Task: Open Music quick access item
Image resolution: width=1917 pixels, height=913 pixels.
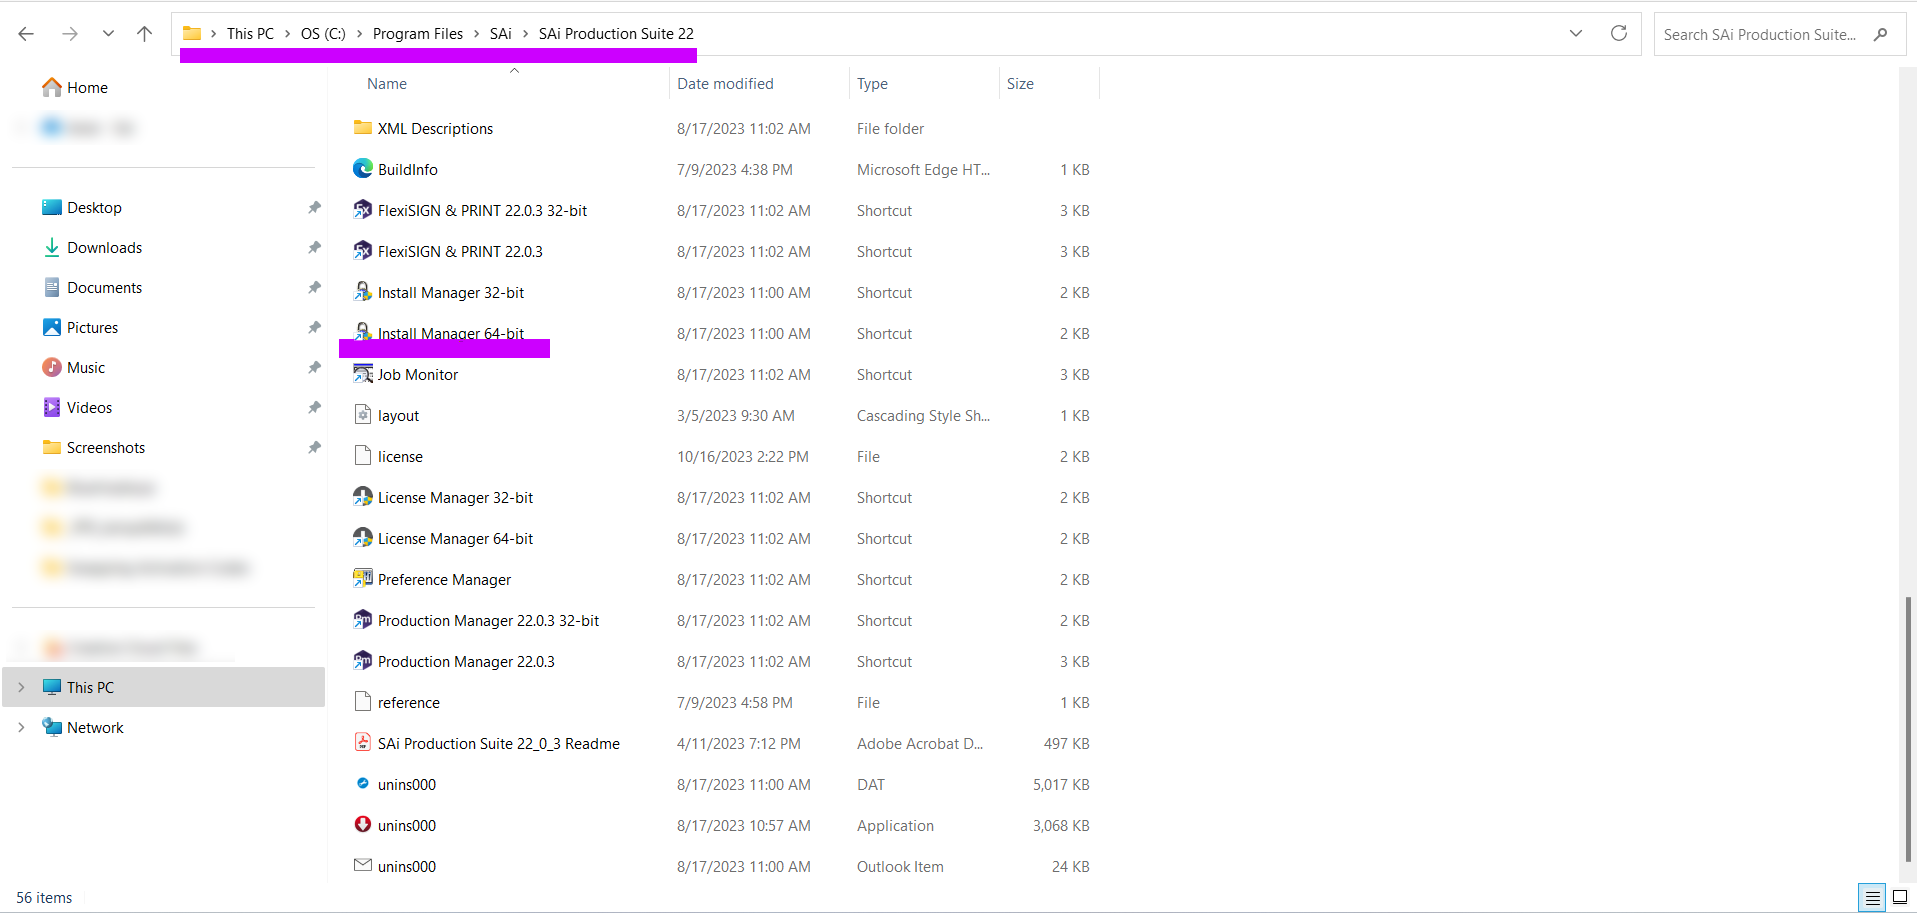Action: pos(74,368)
